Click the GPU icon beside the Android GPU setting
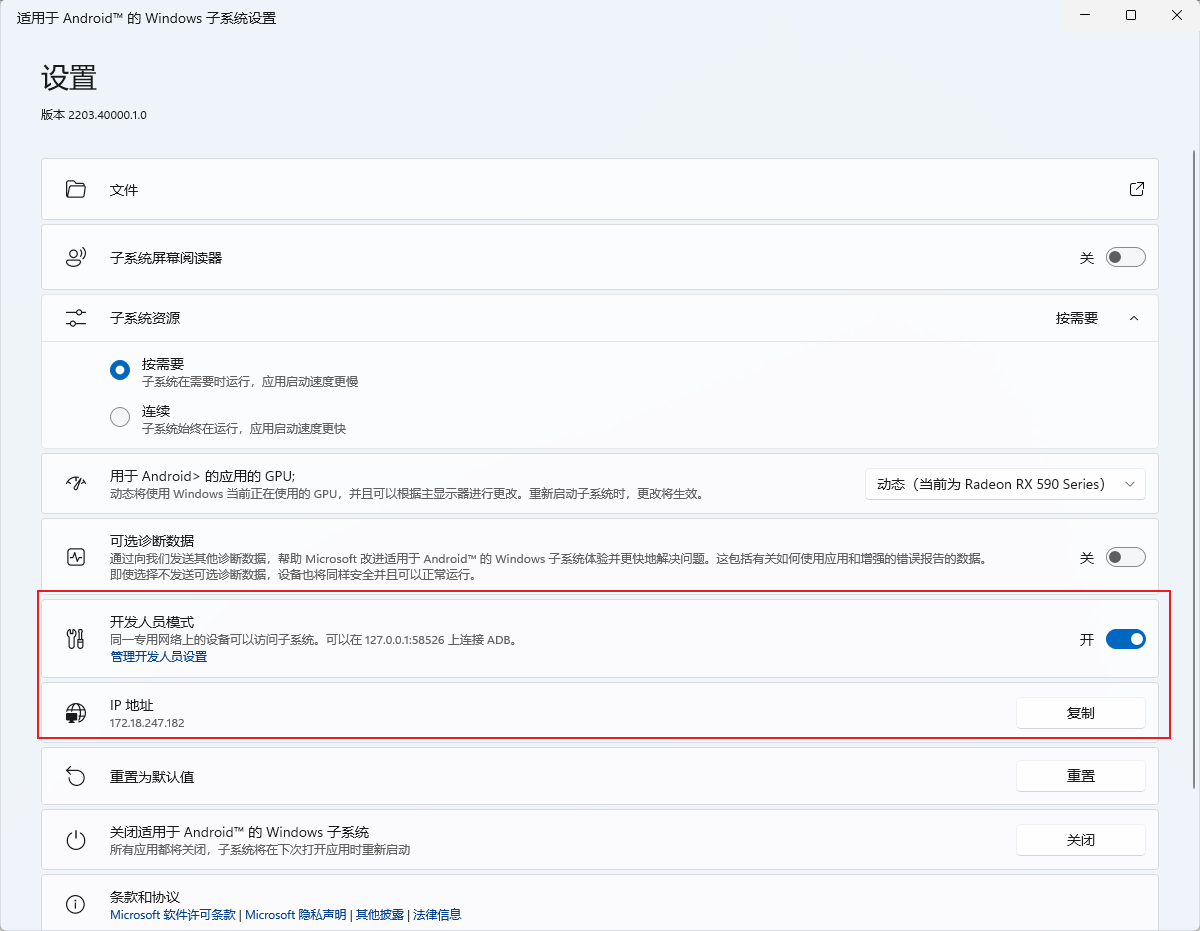1200x931 pixels. tap(75, 483)
